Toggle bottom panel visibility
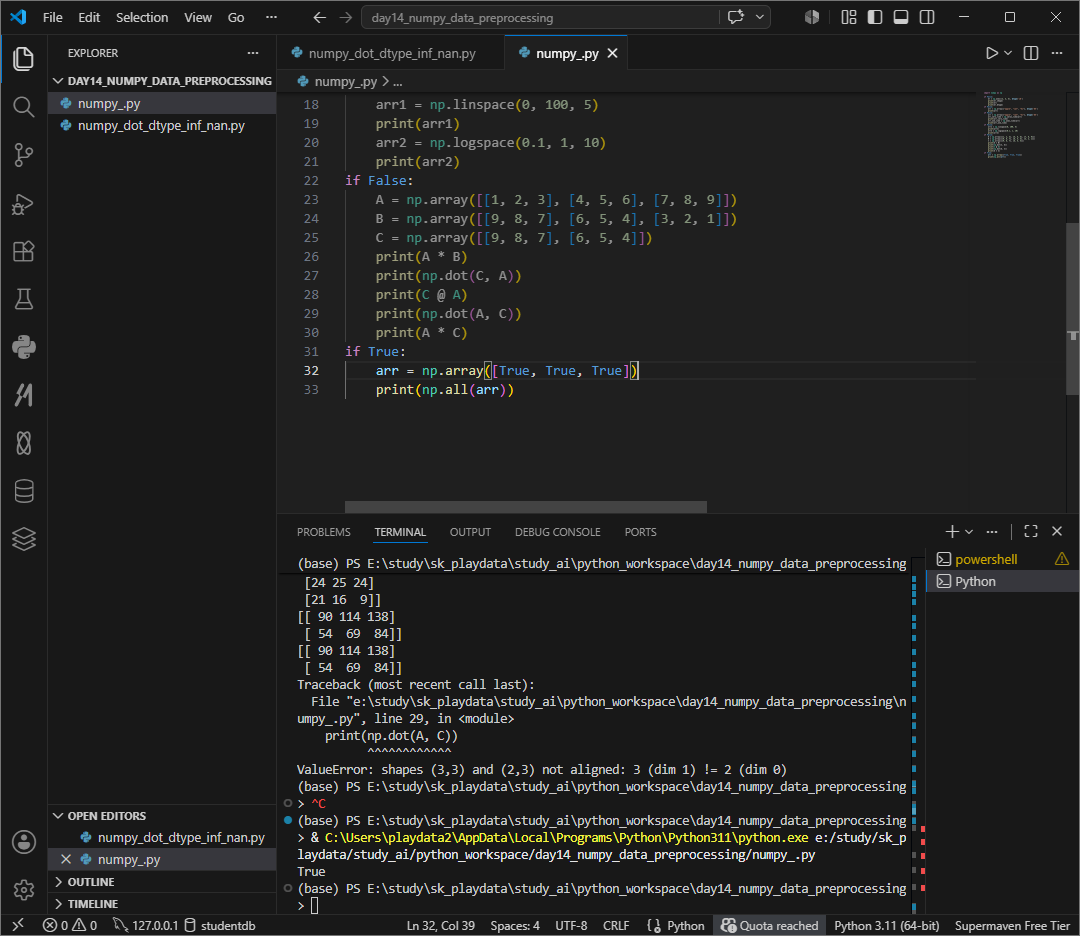The width and height of the screenshot is (1080, 936). coord(901,17)
